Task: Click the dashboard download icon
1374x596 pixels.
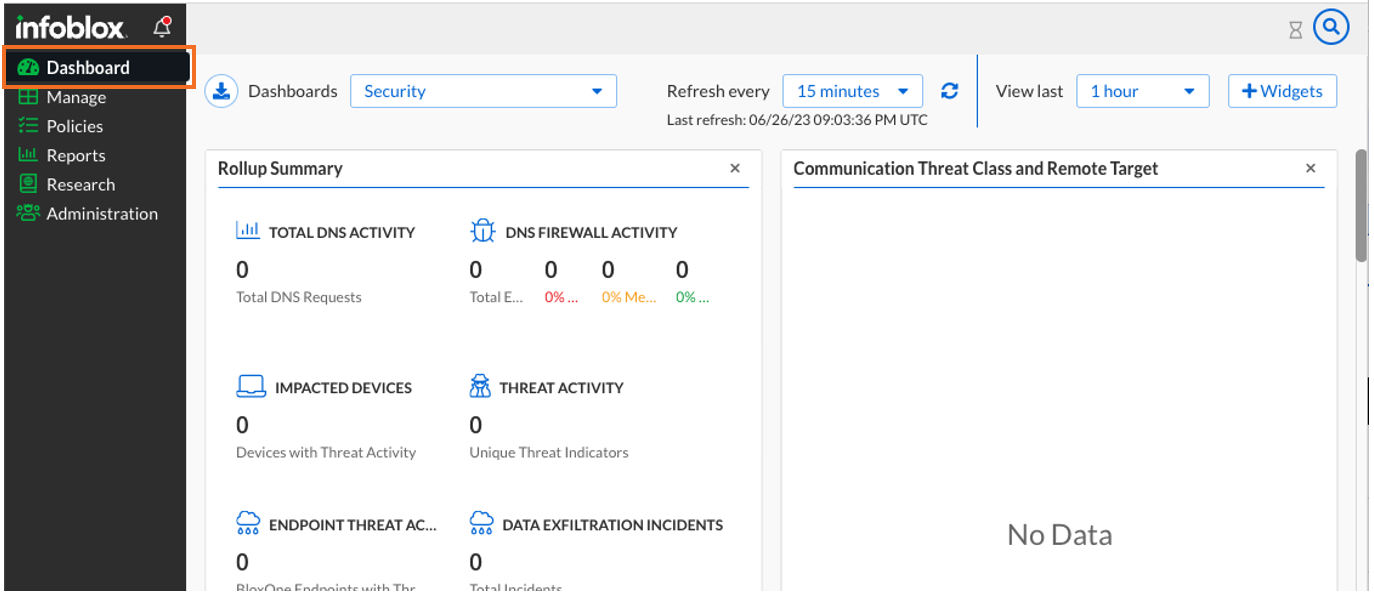Action: point(221,91)
